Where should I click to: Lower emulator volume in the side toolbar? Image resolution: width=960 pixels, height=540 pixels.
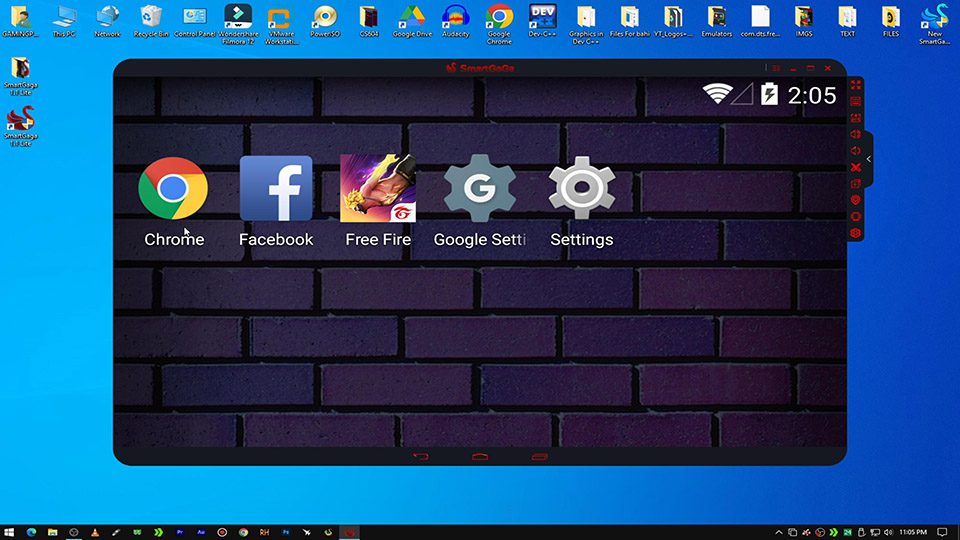856,151
